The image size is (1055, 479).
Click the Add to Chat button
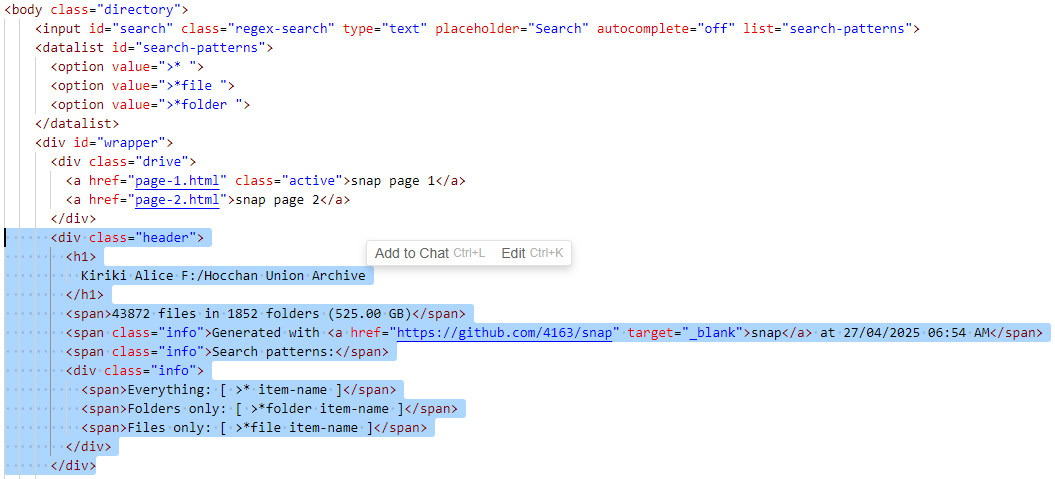coord(429,253)
